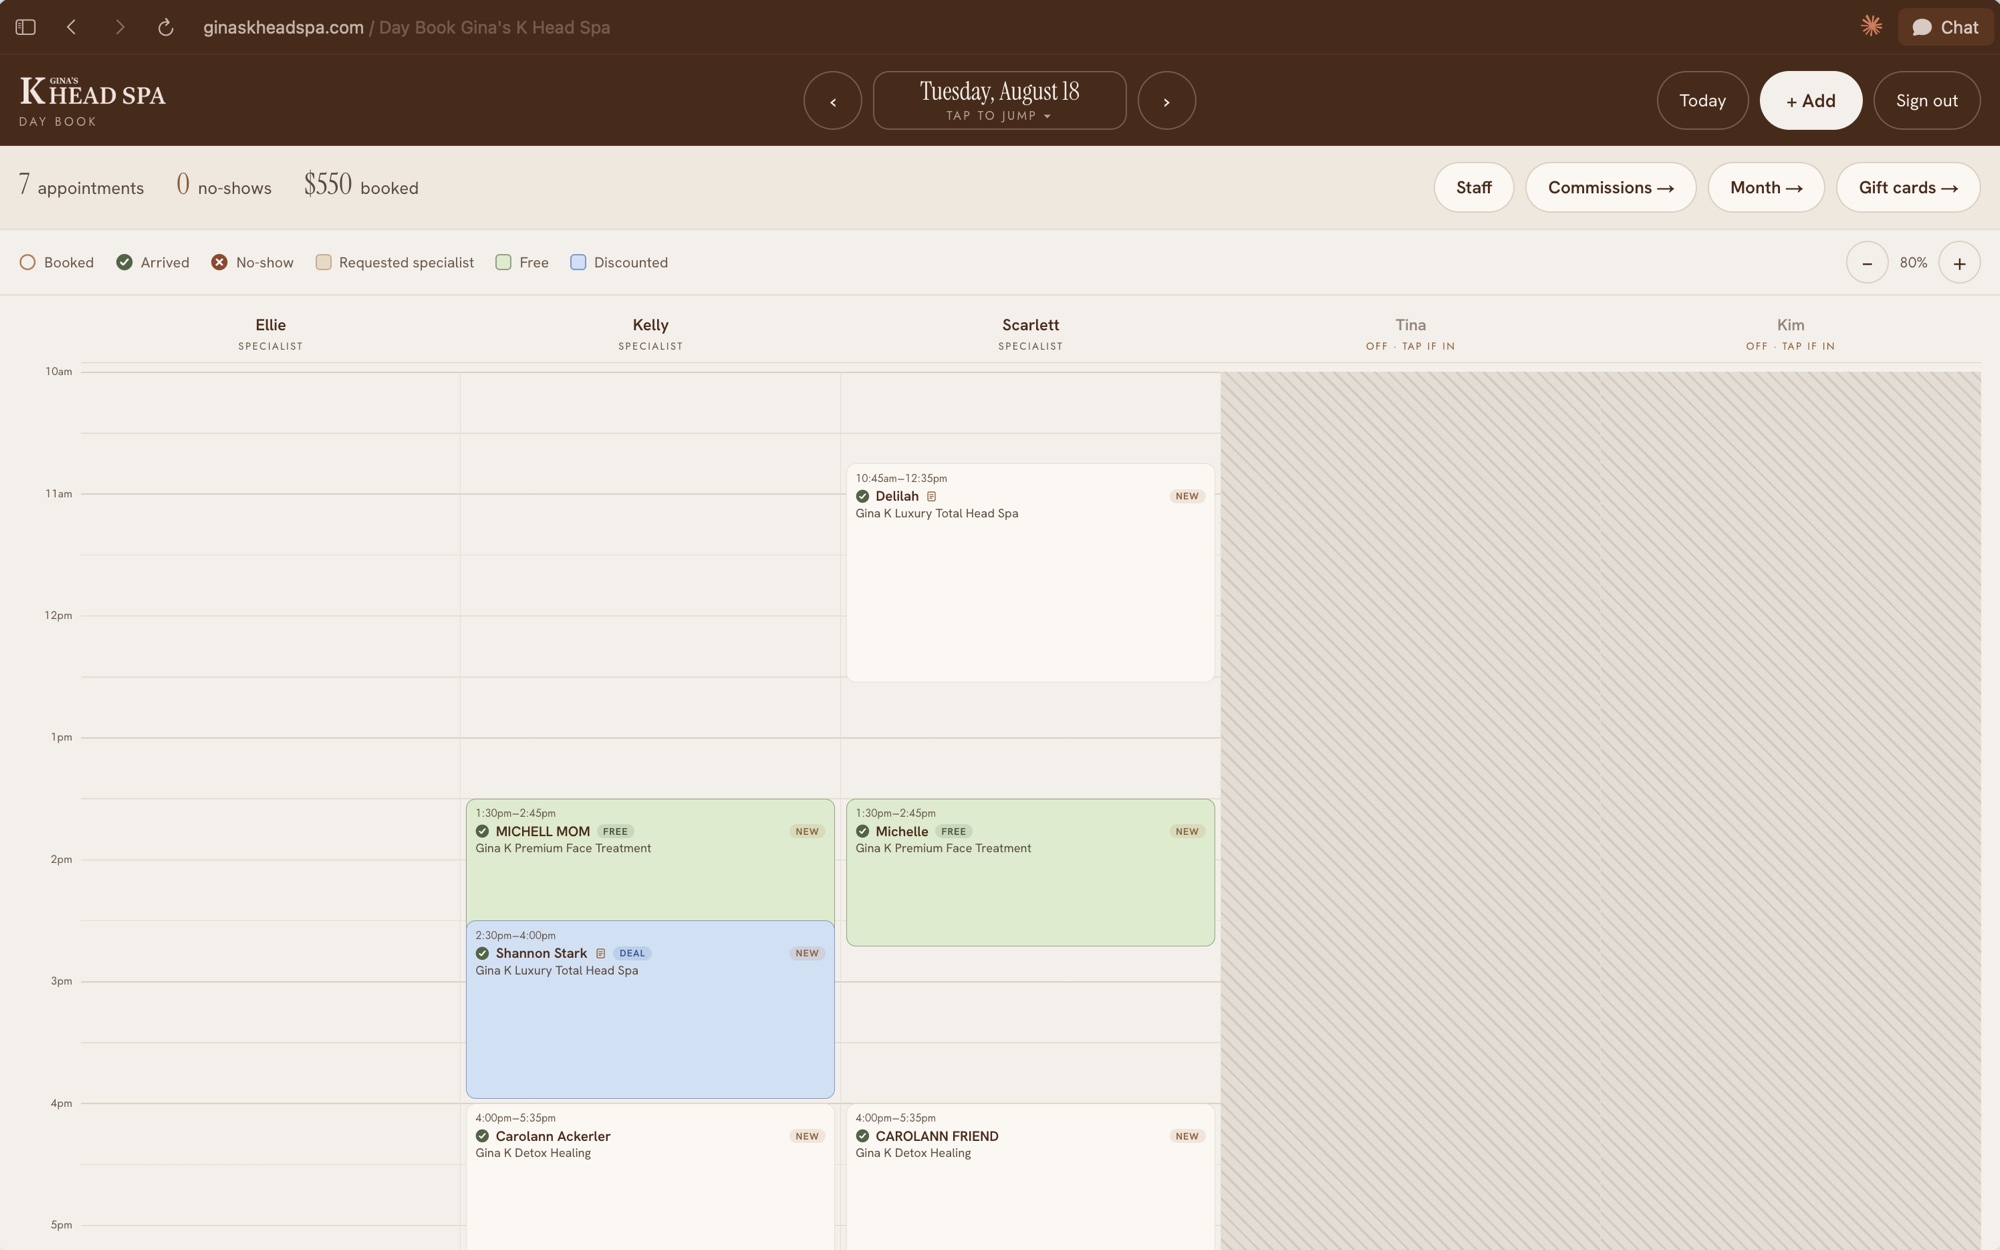Image resolution: width=2000 pixels, height=1250 pixels.
Task: Zoom out with the minus button
Action: coord(1866,263)
